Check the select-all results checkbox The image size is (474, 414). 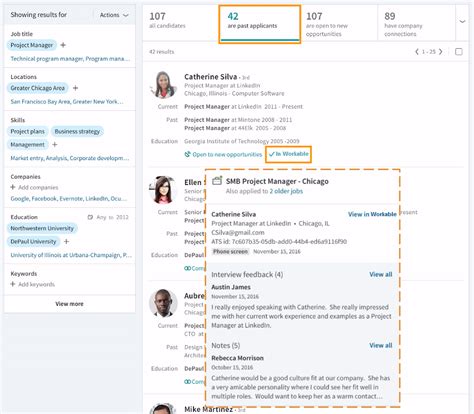pyautogui.click(x=459, y=52)
